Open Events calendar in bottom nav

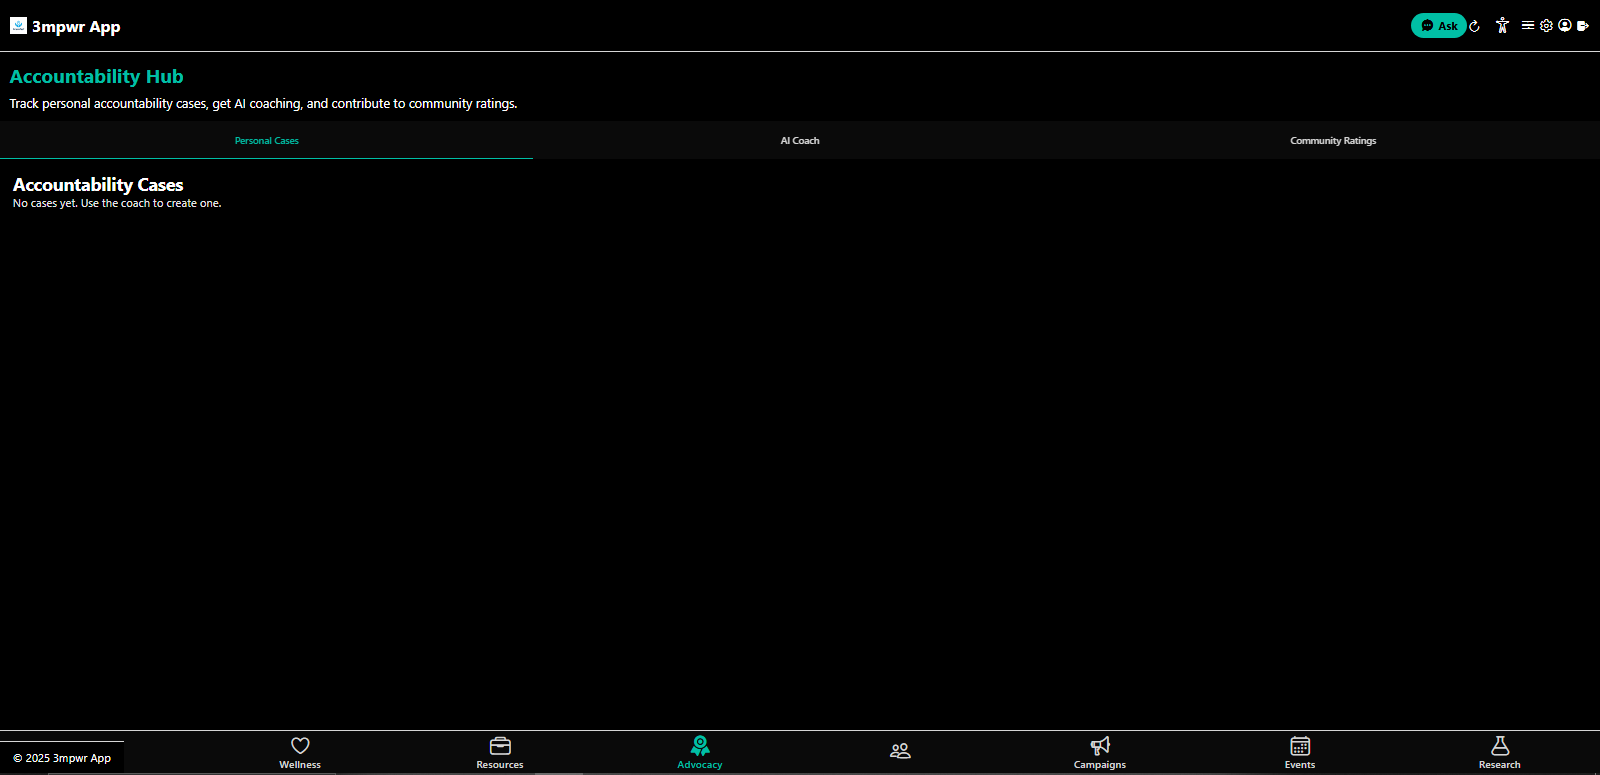coord(1300,752)
